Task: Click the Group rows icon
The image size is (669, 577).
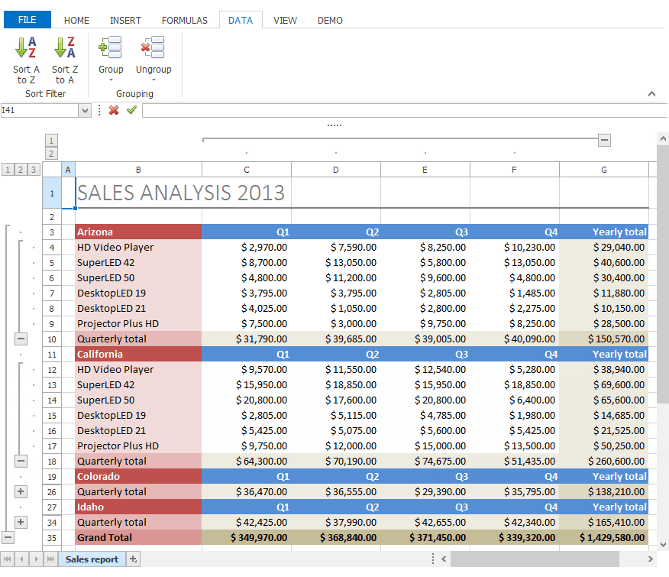Action: coord(110,48)
